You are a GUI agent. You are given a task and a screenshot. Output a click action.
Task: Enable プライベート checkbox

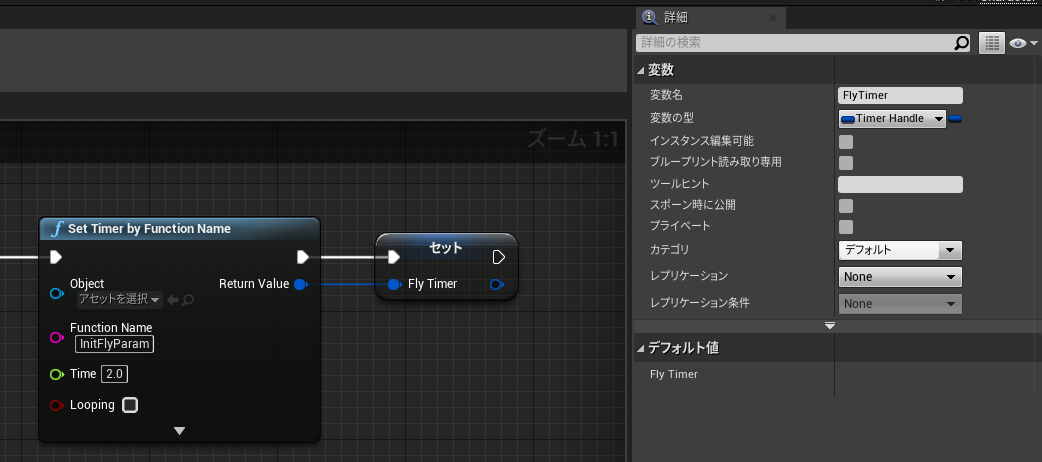[x=846, y=227]
